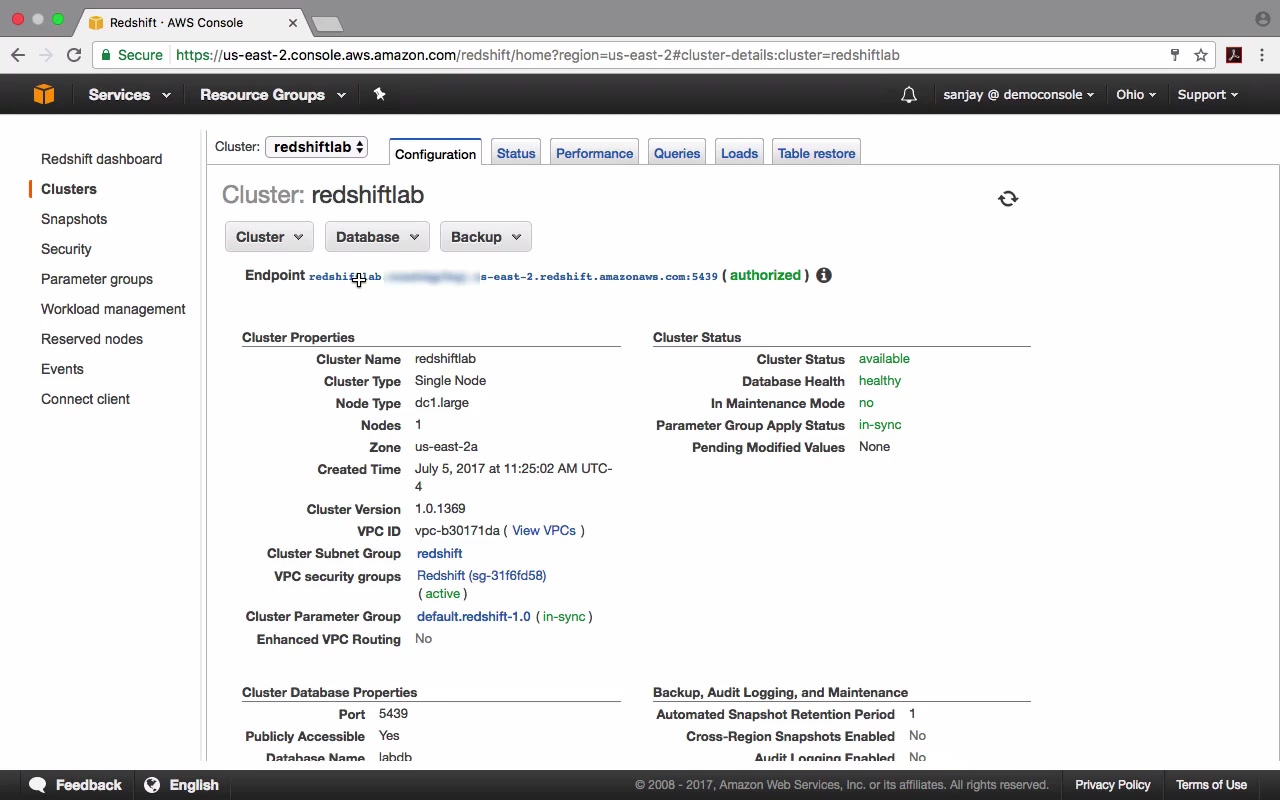Open the Redshift (sg-31f6fd58) security group link
This screenshot has height=800, width=1280.
point(481,576)
